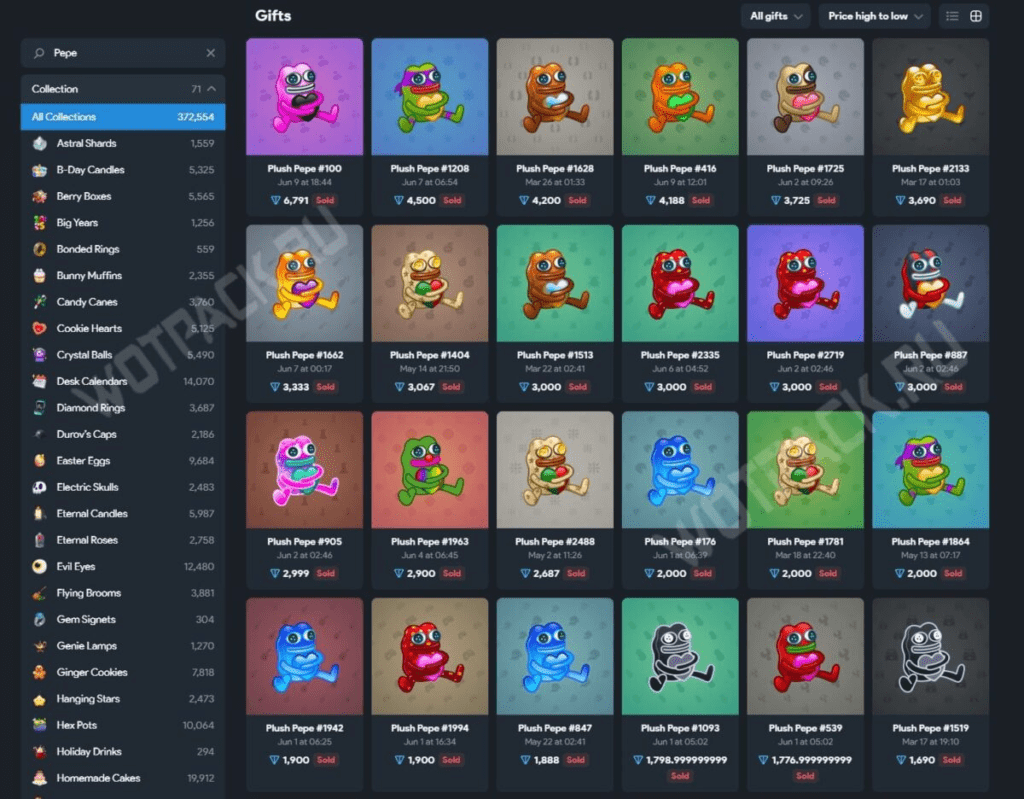Select Homemade Cakes in collection list
The height and width of the screenshot is (799, 1024).
(98, 778)
